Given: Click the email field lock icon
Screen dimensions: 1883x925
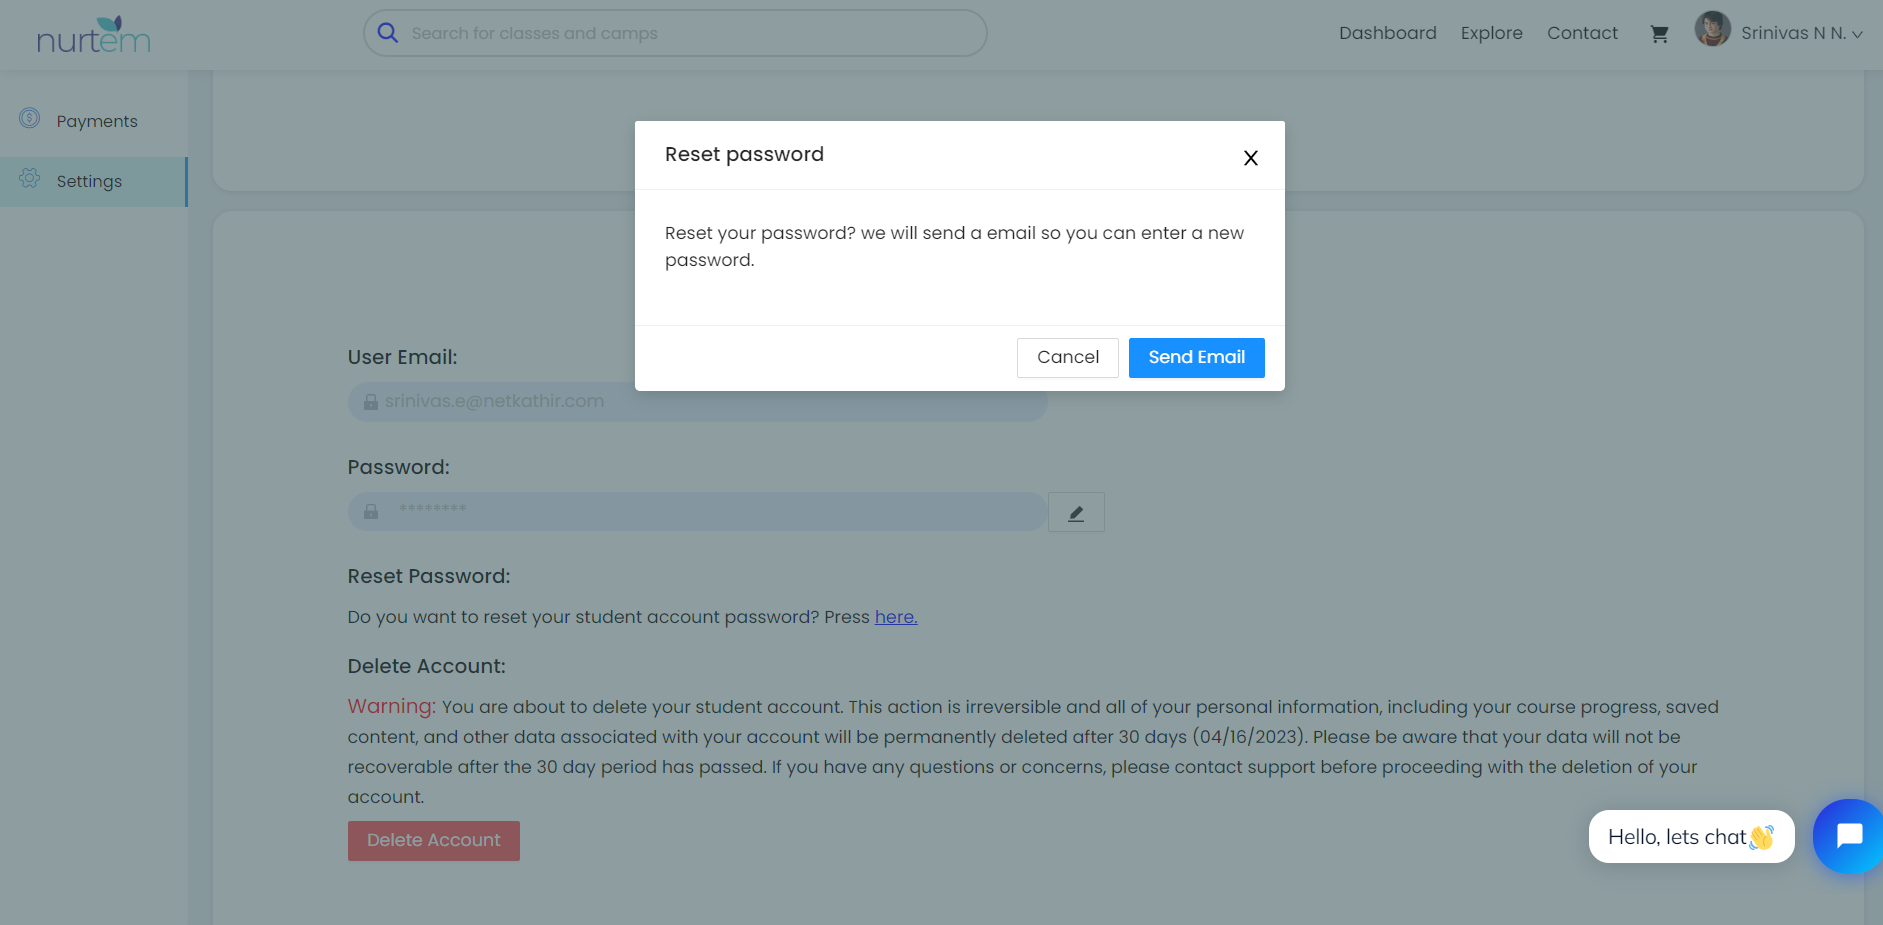Looking at the screenshot, I should tap(371, 402).
